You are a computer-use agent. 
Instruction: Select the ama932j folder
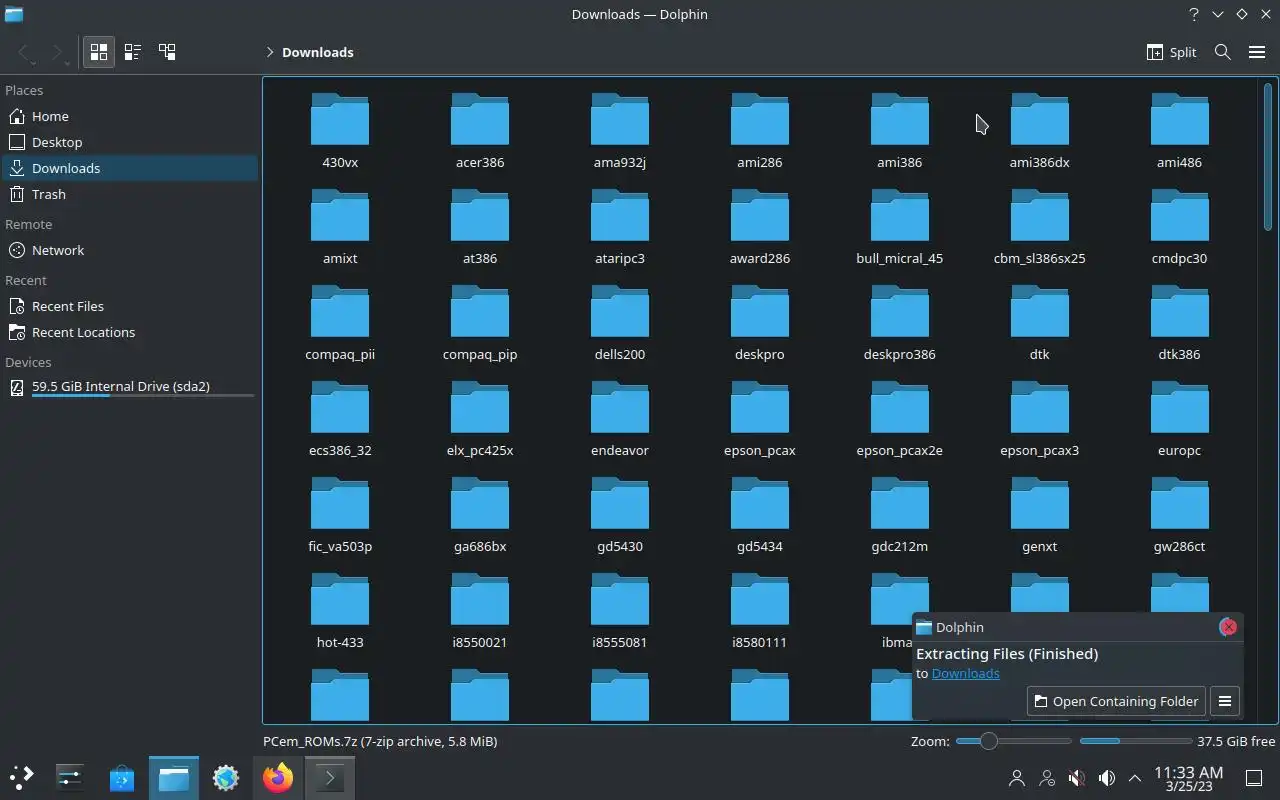coord(620,131)
